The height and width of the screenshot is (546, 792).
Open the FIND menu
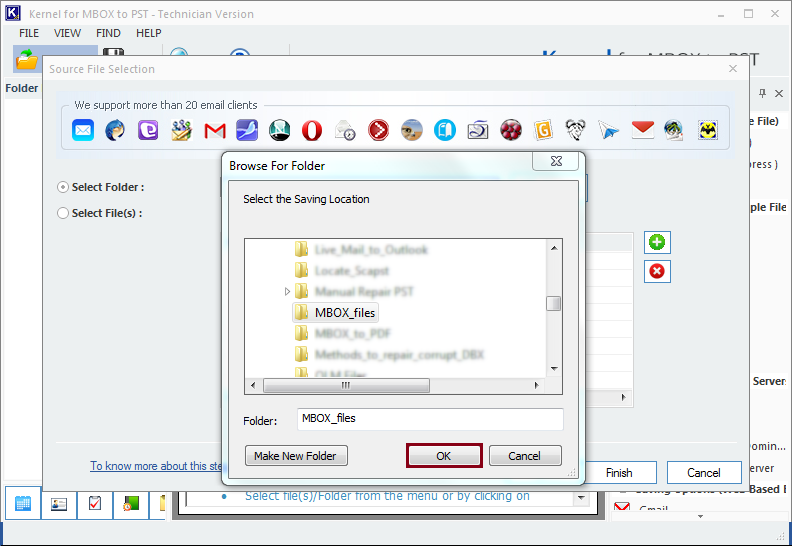108,33
